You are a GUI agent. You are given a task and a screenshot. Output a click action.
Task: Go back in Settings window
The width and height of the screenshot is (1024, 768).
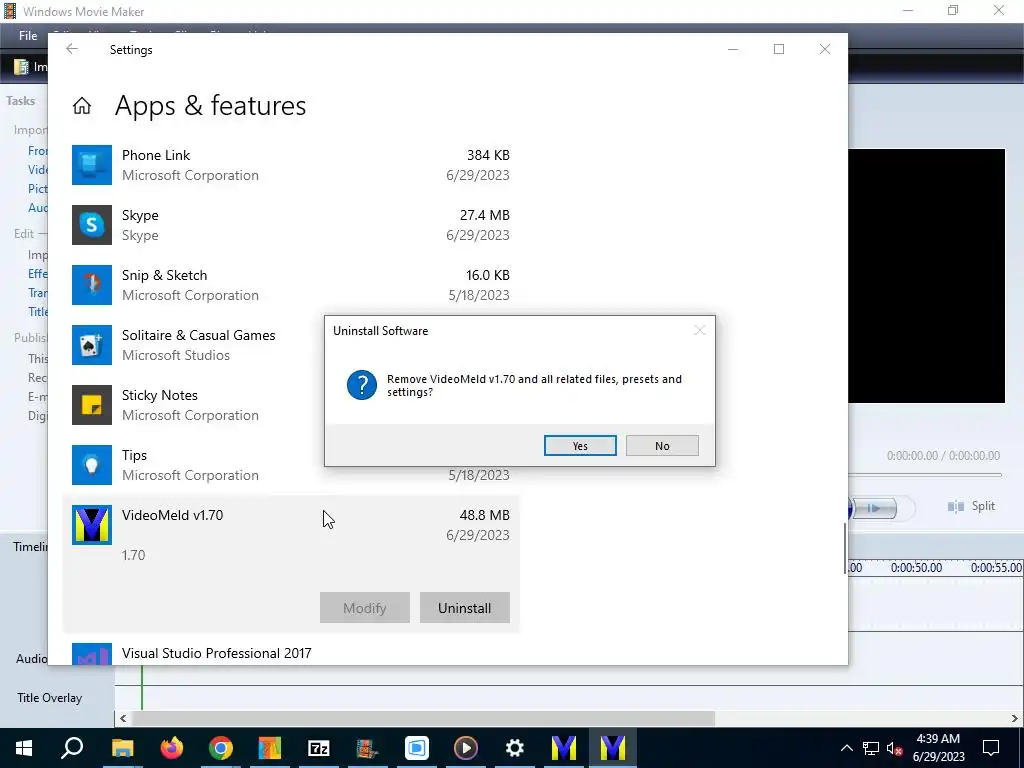[72, 49]
